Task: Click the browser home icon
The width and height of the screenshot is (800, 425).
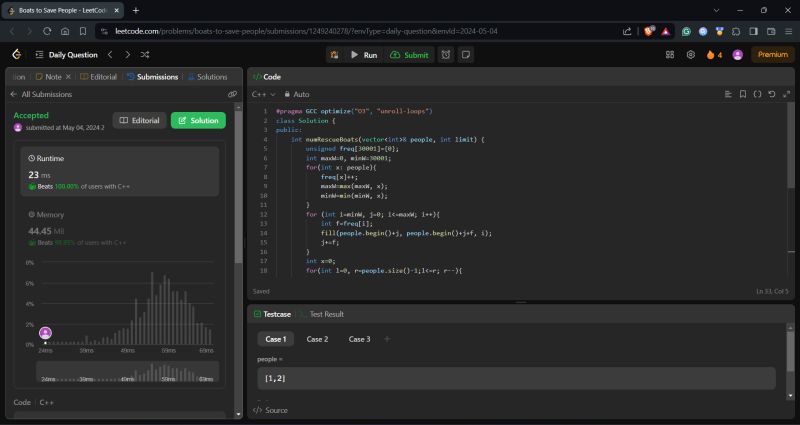Action: tap(65, 31)
